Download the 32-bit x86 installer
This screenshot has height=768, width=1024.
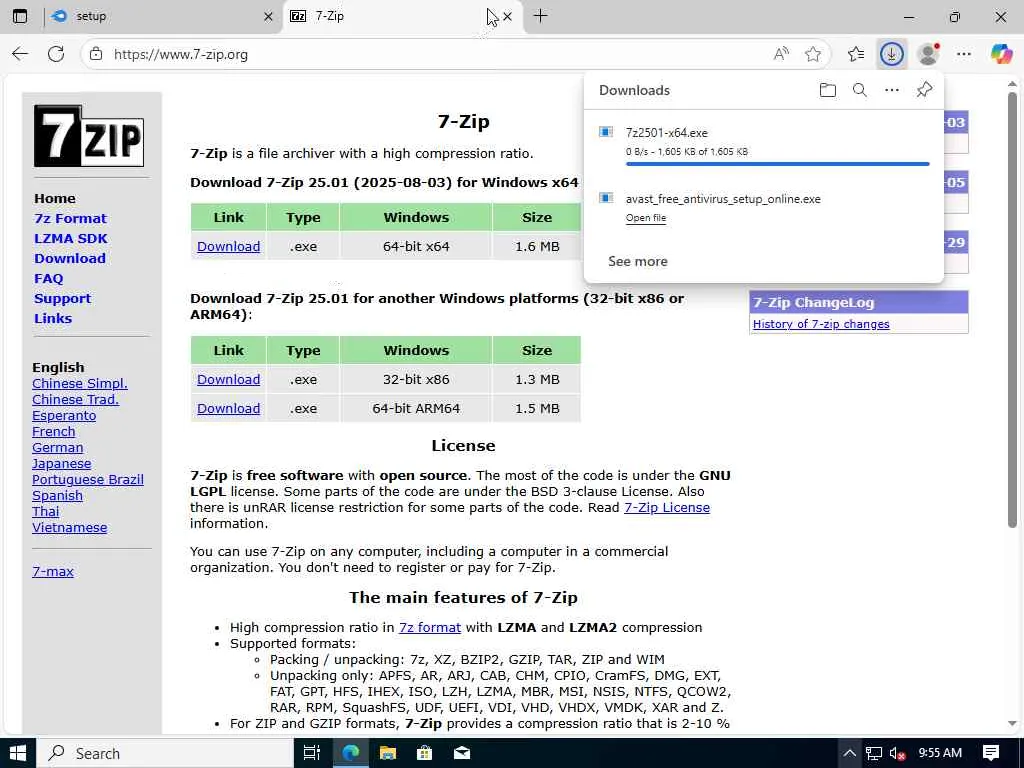tap(229, 379)
